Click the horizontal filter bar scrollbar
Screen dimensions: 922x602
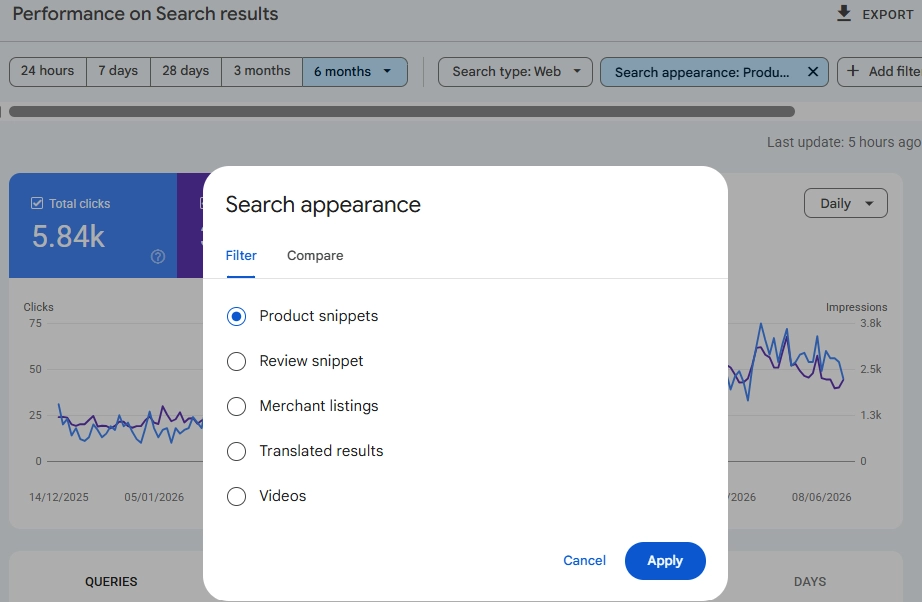point(402,112)
